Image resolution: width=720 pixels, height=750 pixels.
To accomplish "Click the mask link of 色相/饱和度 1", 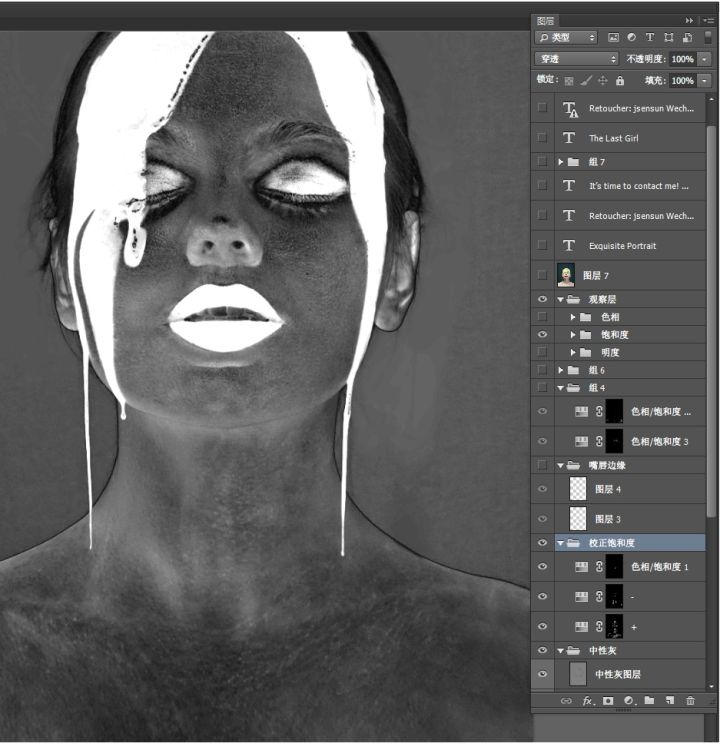I will coord(599,567).
